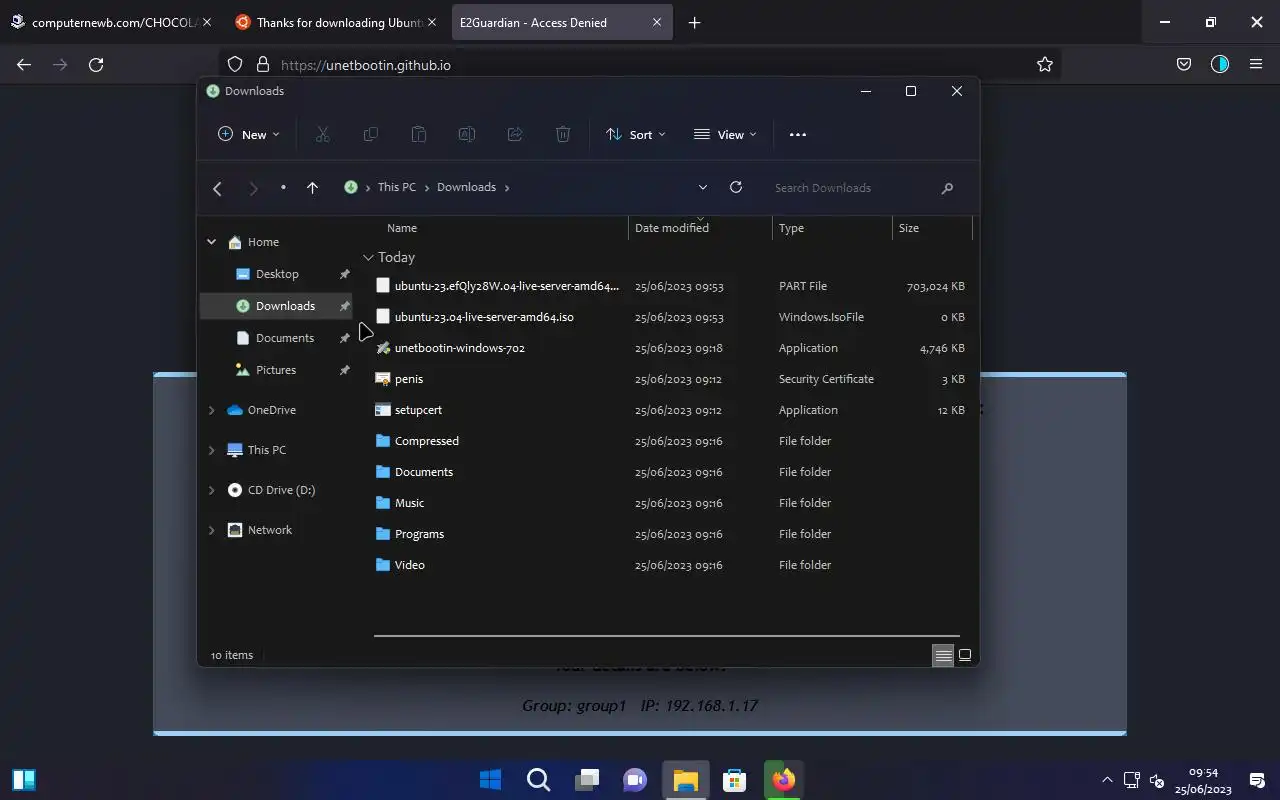Open address bar history dropdown
The image size is (1280, 800).
[702, 187]
